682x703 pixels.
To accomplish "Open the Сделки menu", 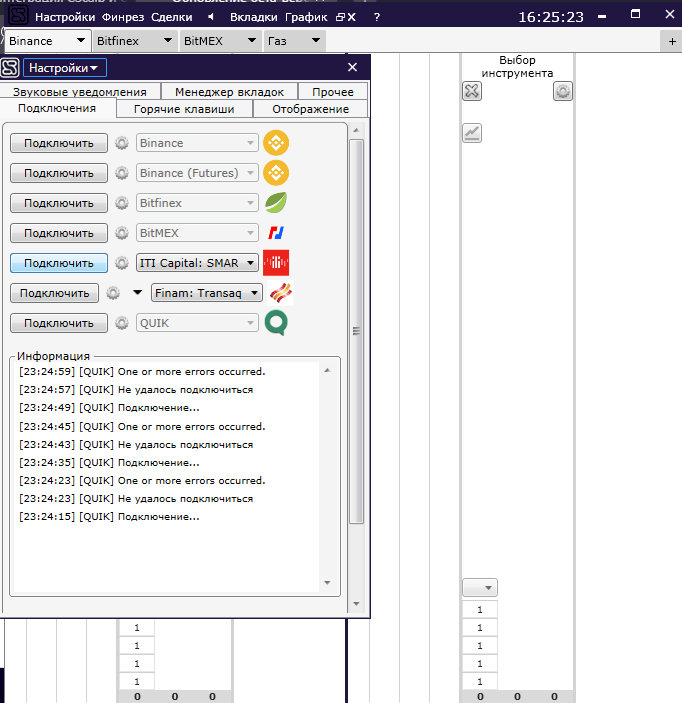I will 172,17.
